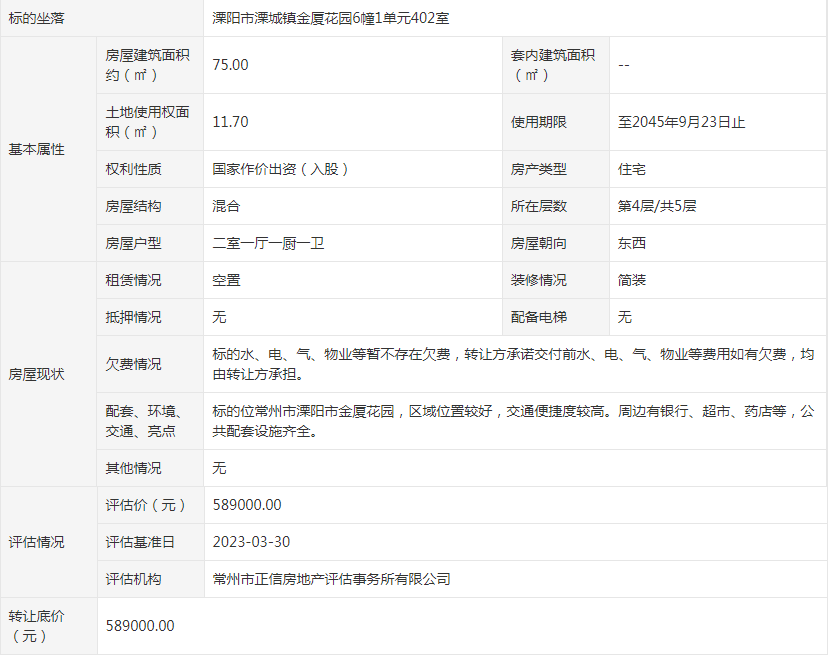Screen dimensions: 828x655
Task: Click the 评估价（元） label
Action: coord(147,505)
